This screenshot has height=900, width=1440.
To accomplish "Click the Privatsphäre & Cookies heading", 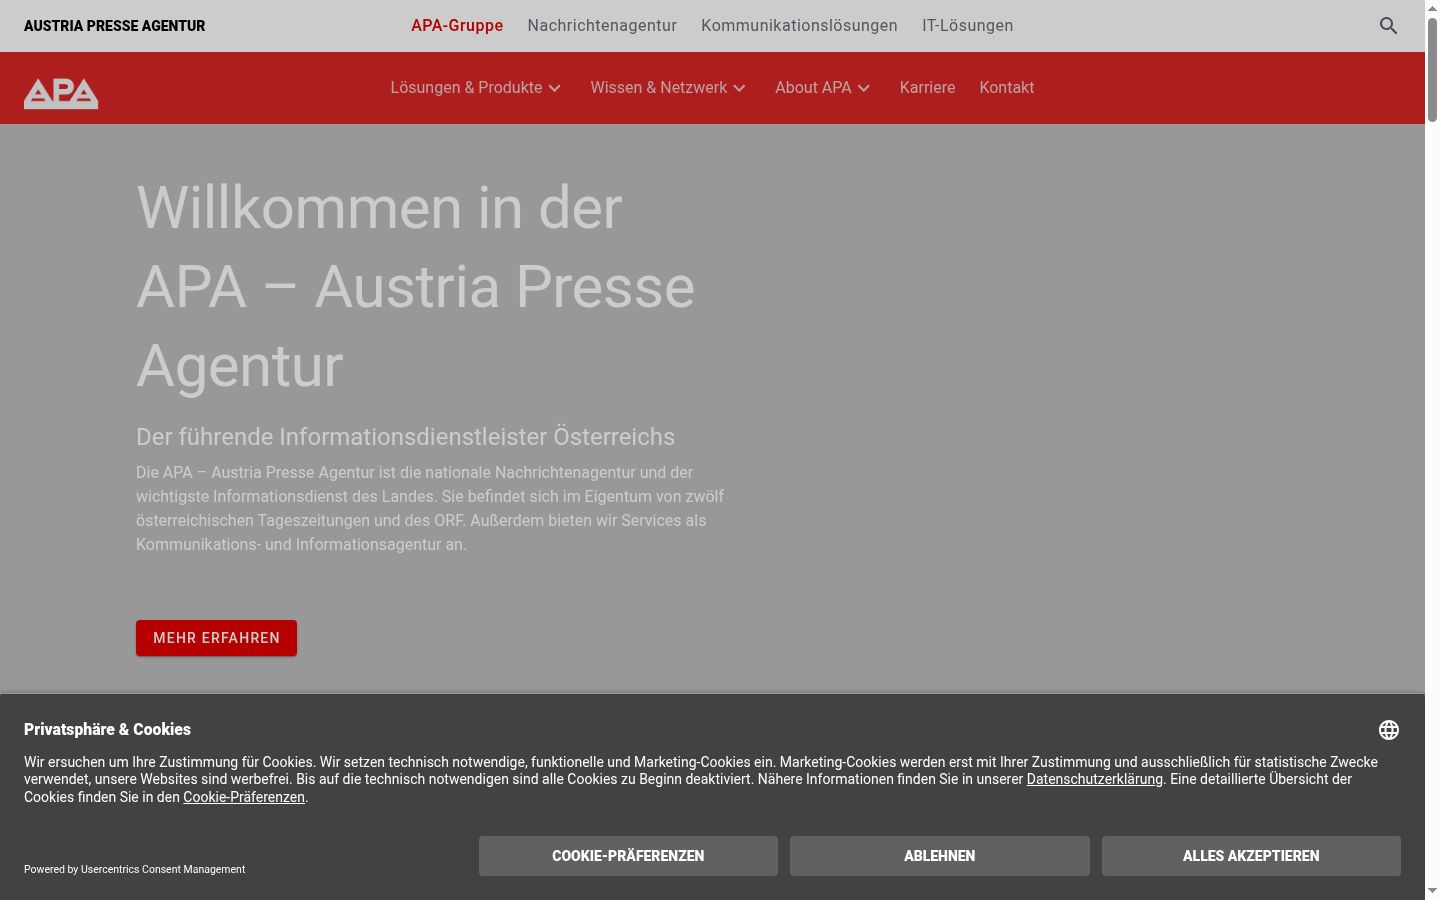I will (107, 730).
